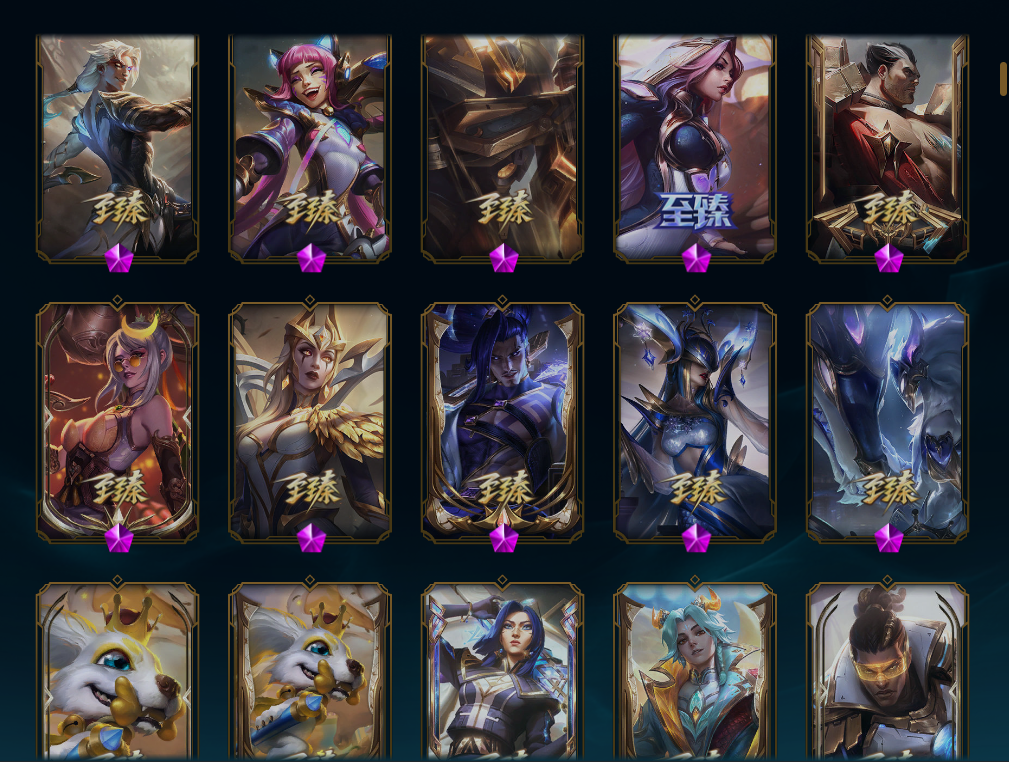
Task: Open the golden-winged crowned blonde woman card
Action: tap(310, 422)
